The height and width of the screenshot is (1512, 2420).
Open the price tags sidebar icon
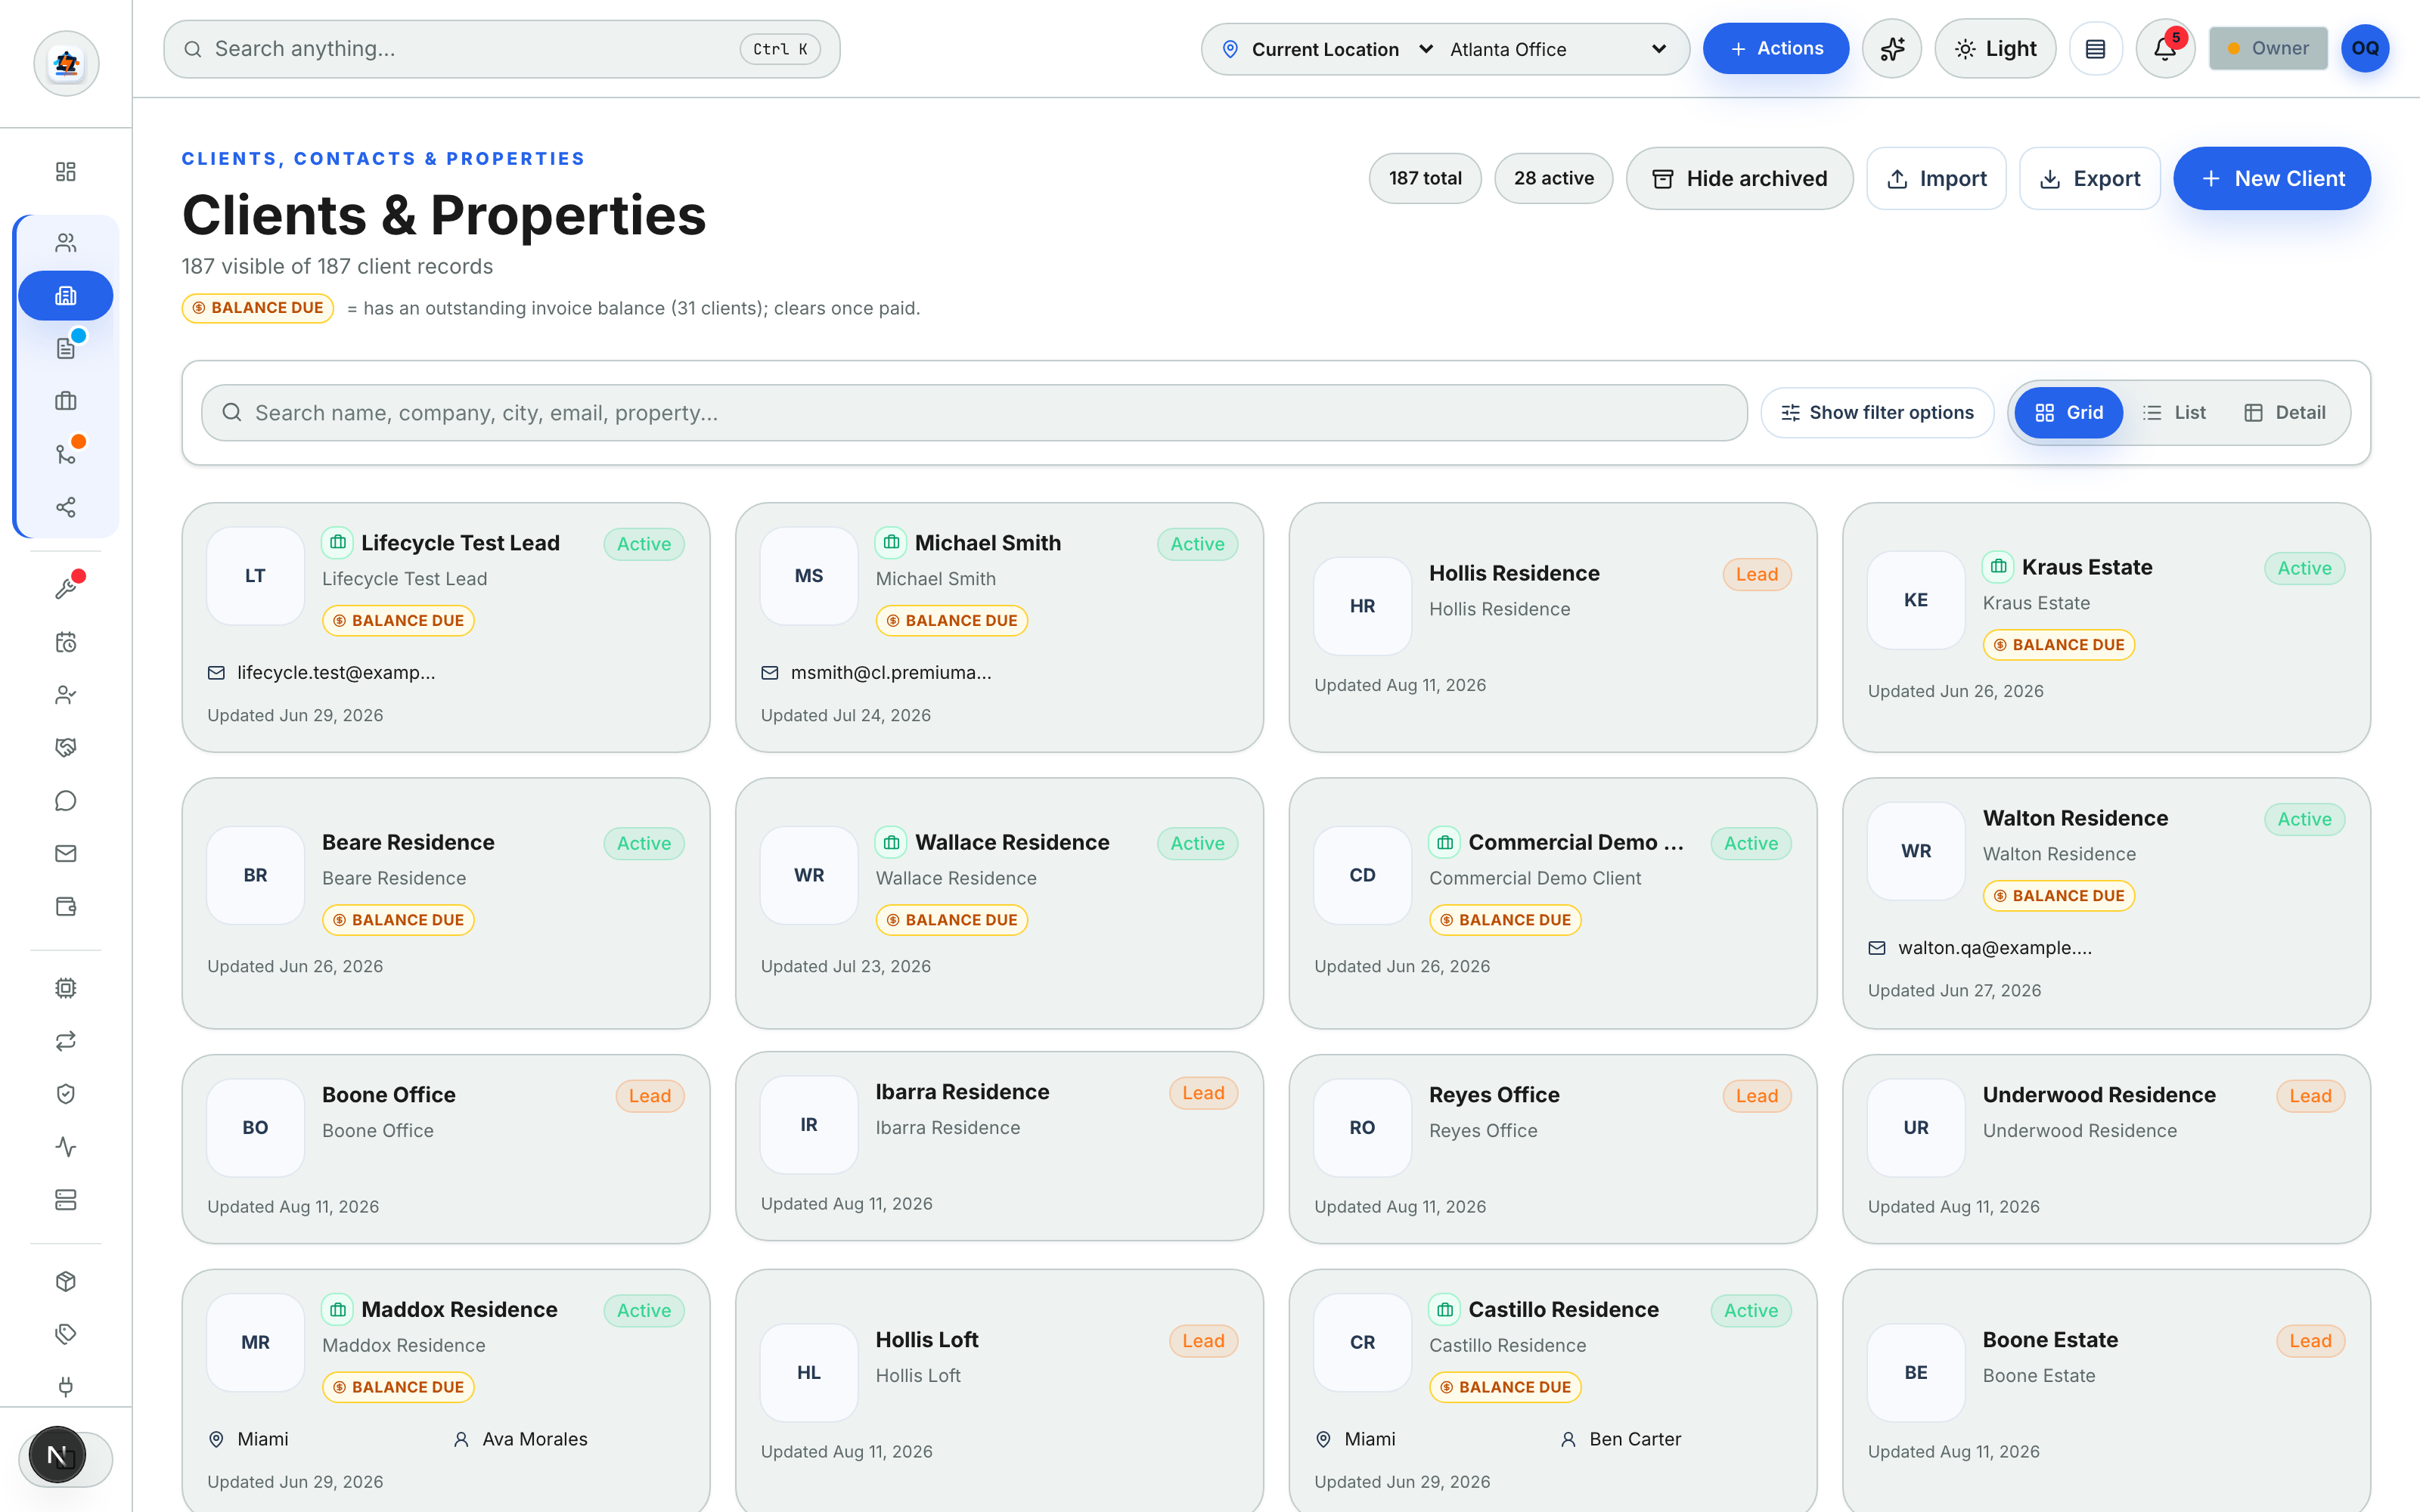pos(66,1334)
